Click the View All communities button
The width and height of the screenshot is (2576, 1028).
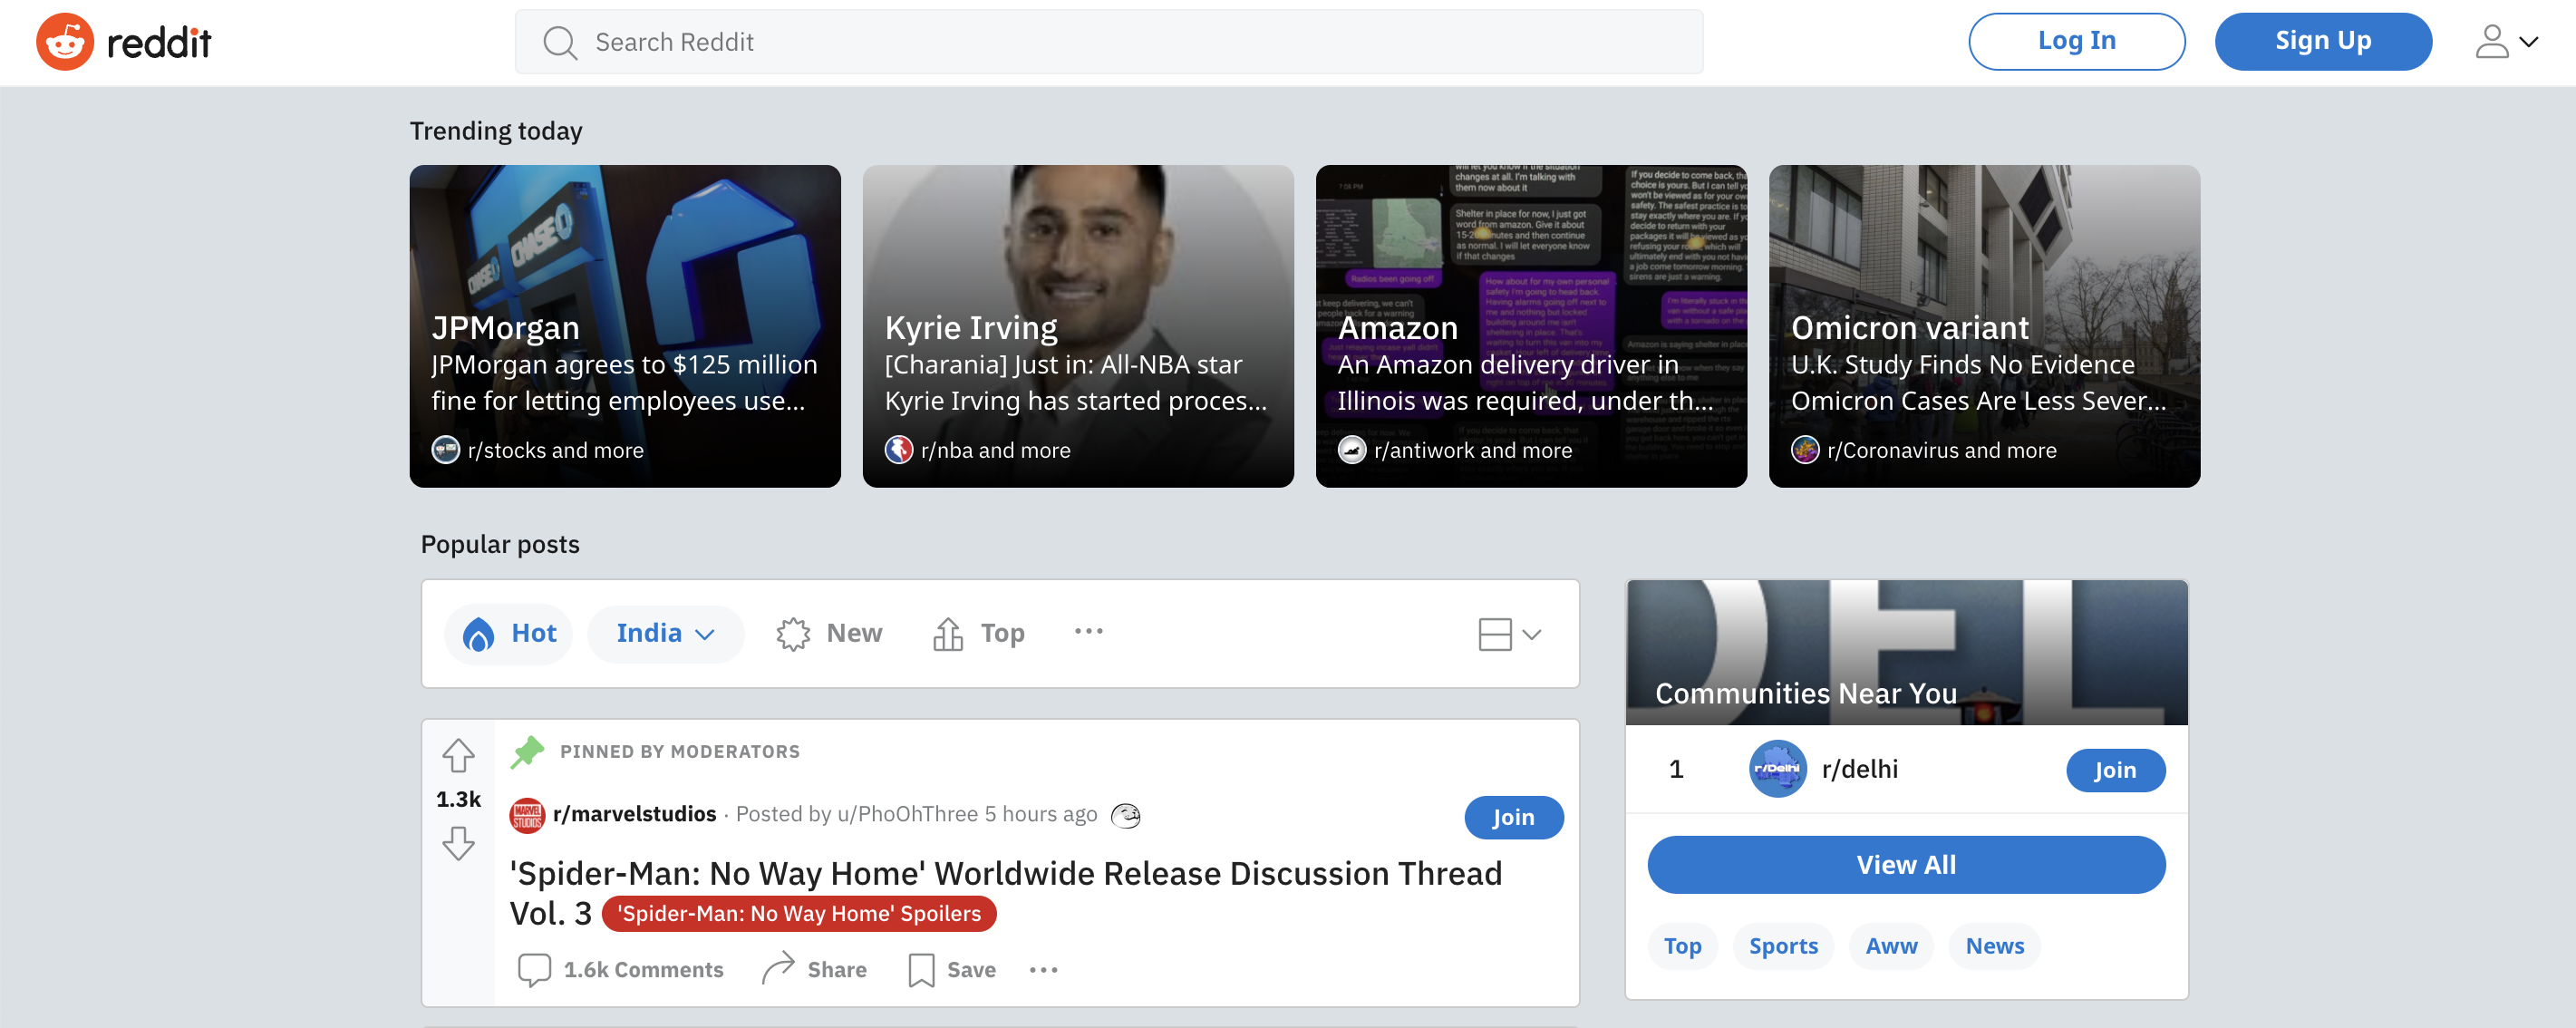point(1905,864)
